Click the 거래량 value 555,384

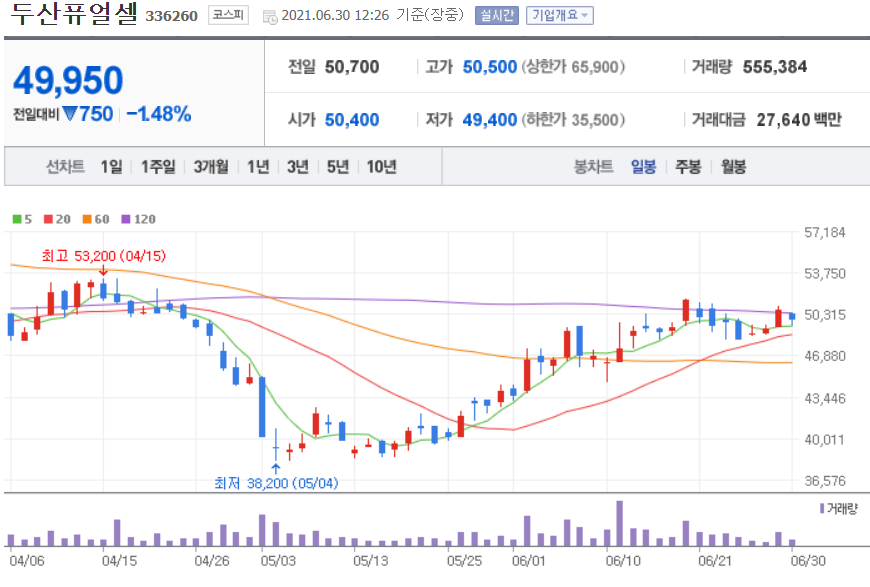click(775, 67)
